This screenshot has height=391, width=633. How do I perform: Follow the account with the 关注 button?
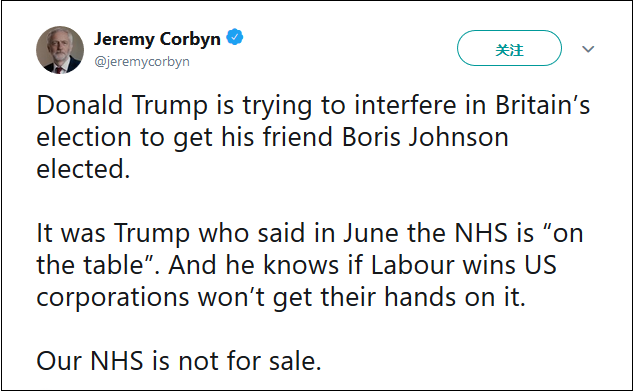click(x=509, y=48)
